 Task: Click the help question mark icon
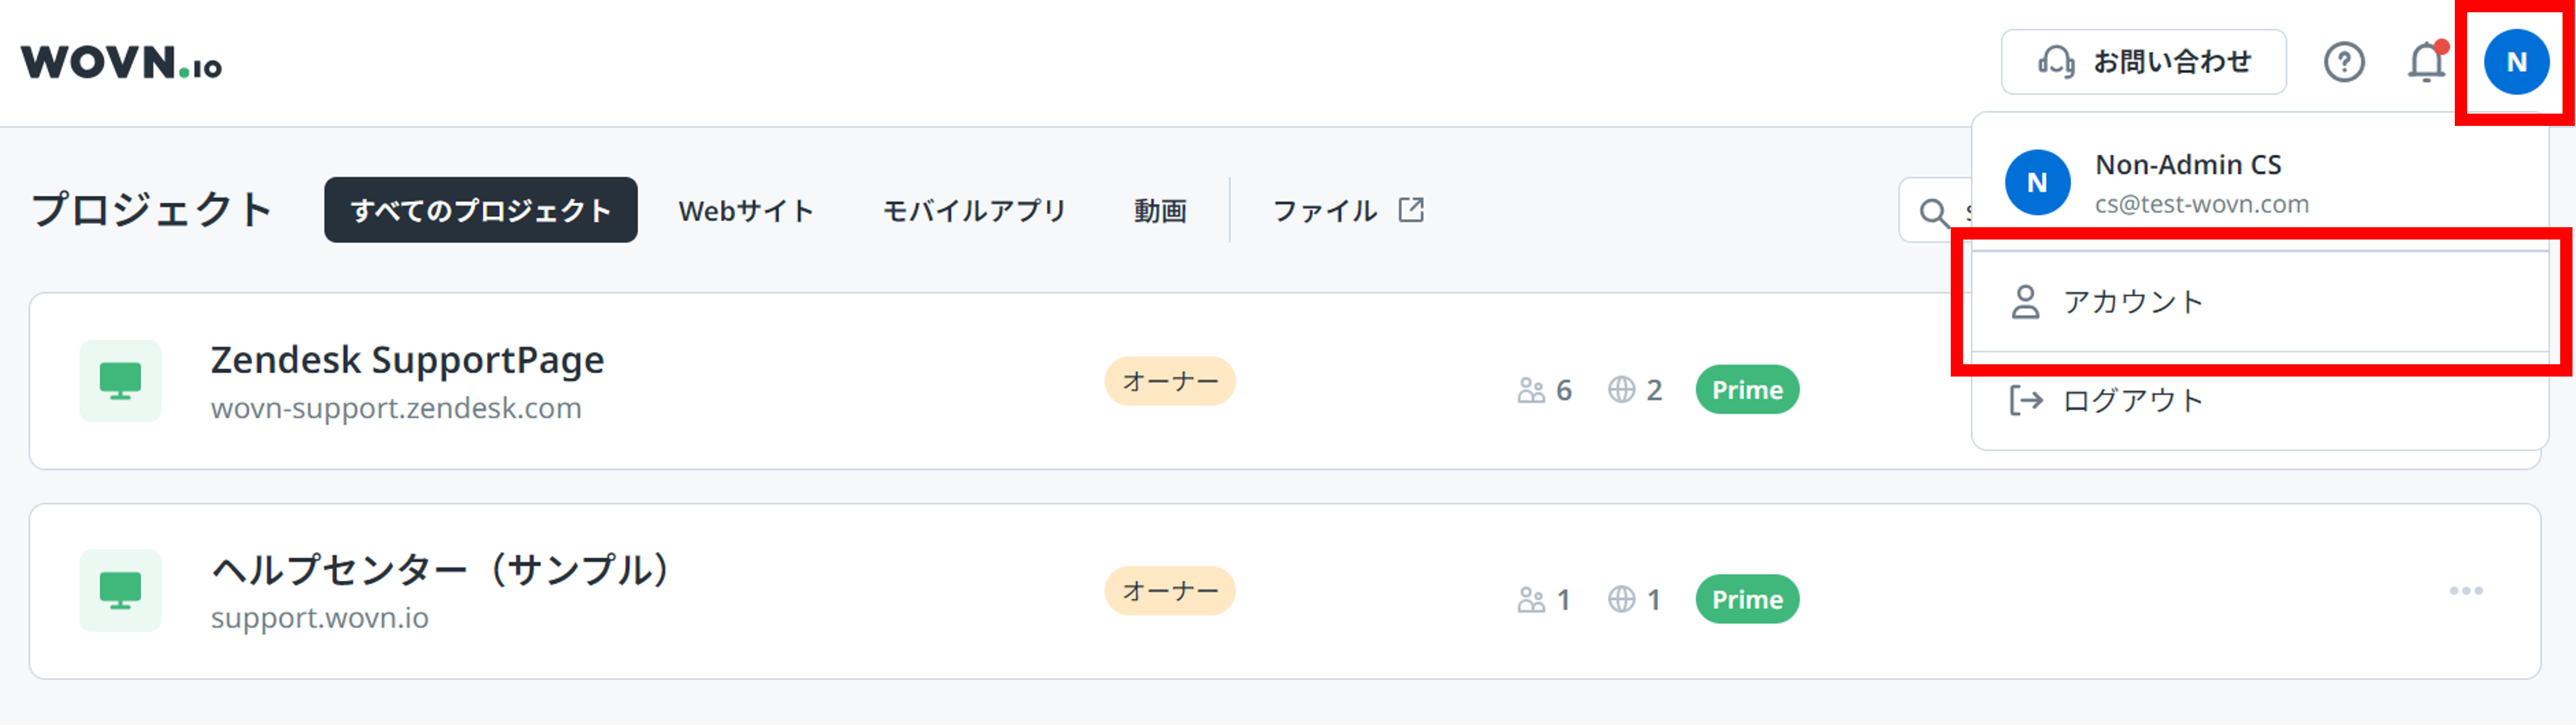pyautogui.click(x=2346, y=62)
